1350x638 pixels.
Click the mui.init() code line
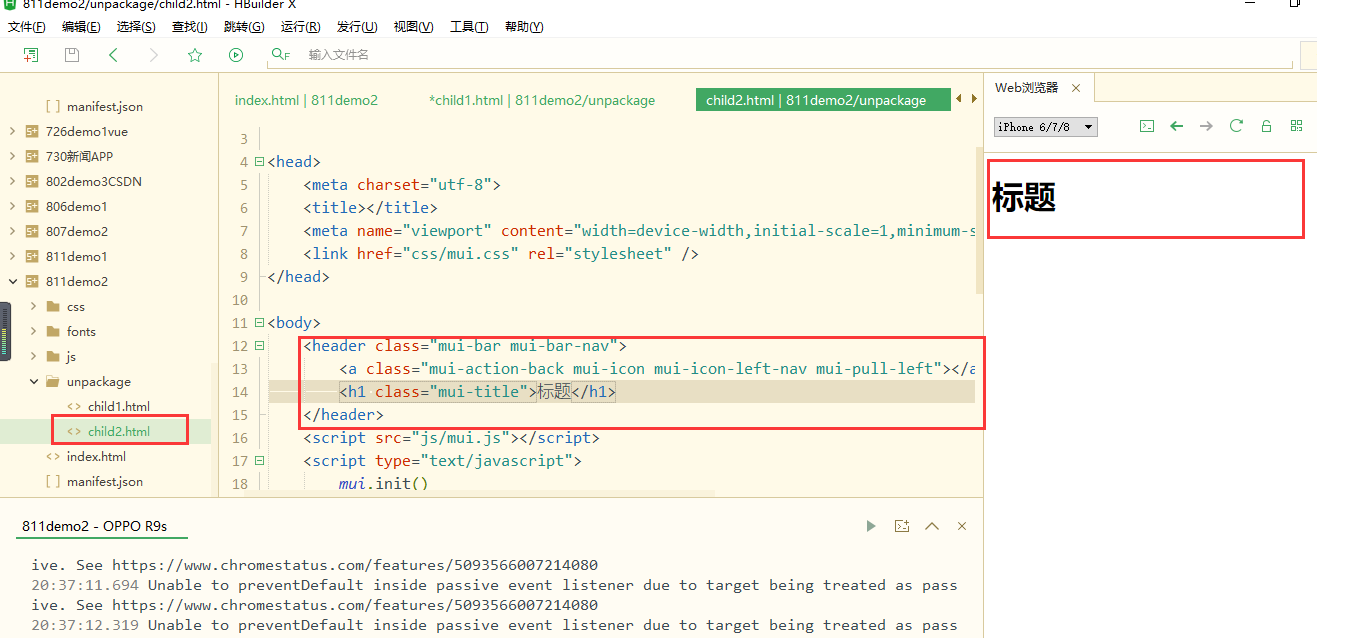point(383,484)
